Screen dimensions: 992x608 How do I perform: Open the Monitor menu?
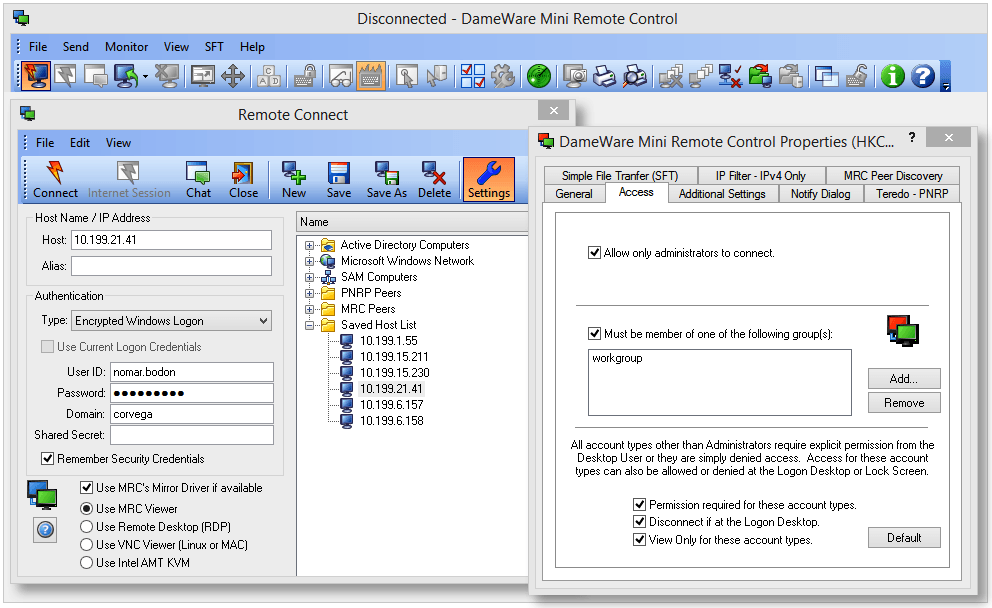(x=126, y=46)
